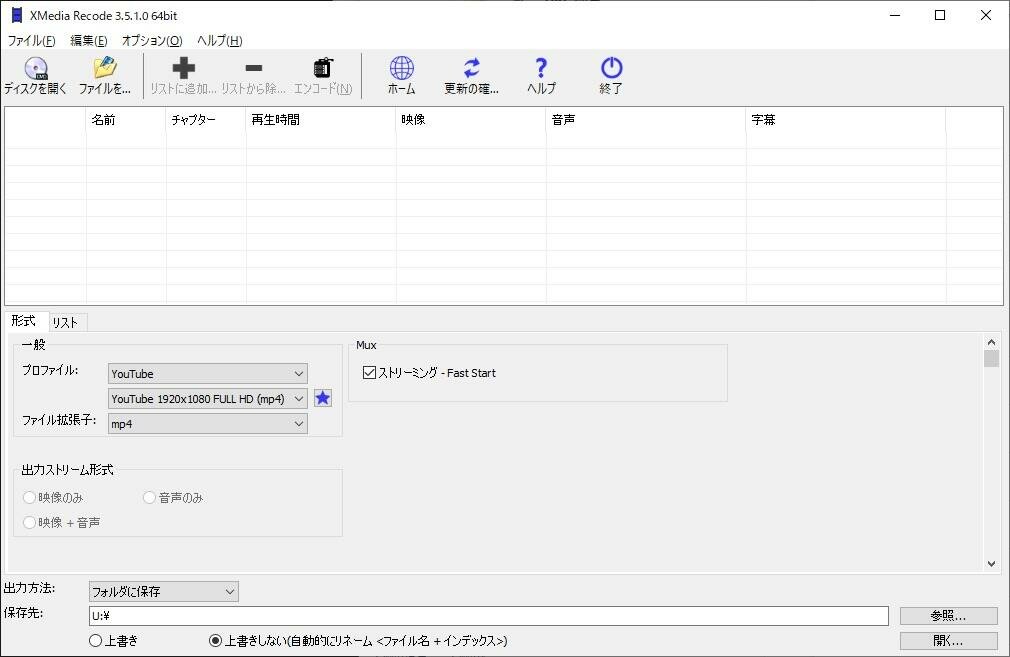Click the 字幕 column header
This screenshot has height=657, width=1010.
pyautogui.click(x=846, y=120)
